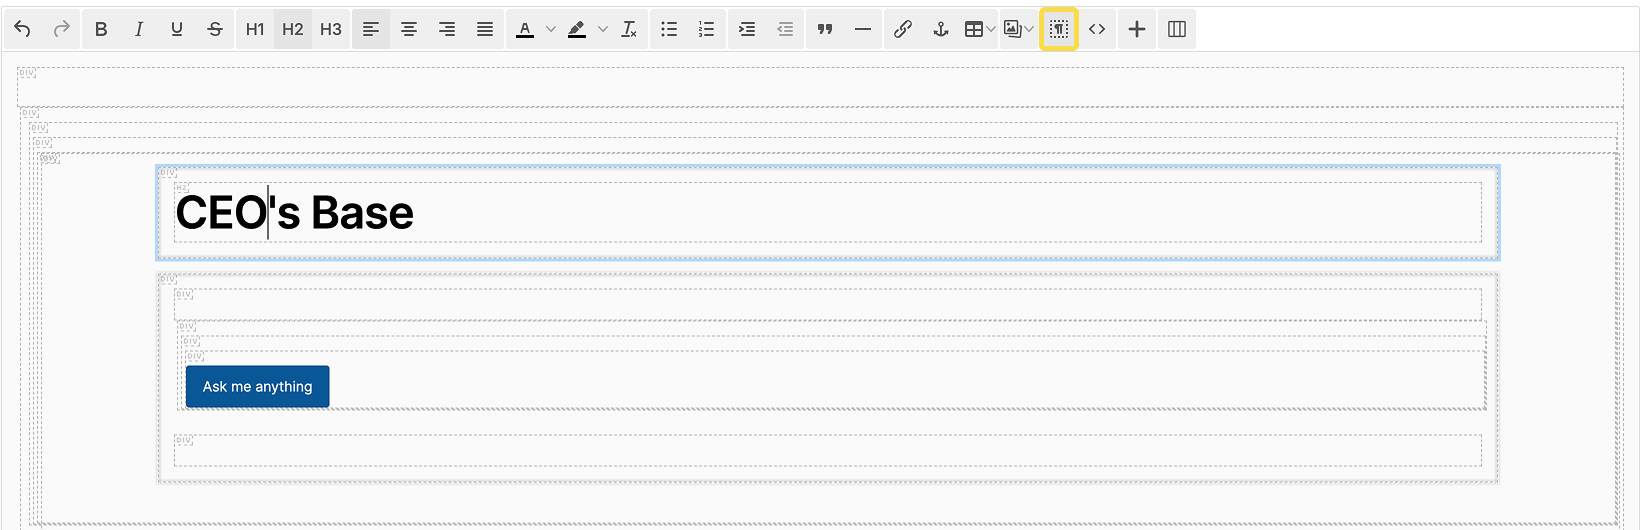Click the plus insert icon
1642x530 pixels.
click(x=1137, y=29)
